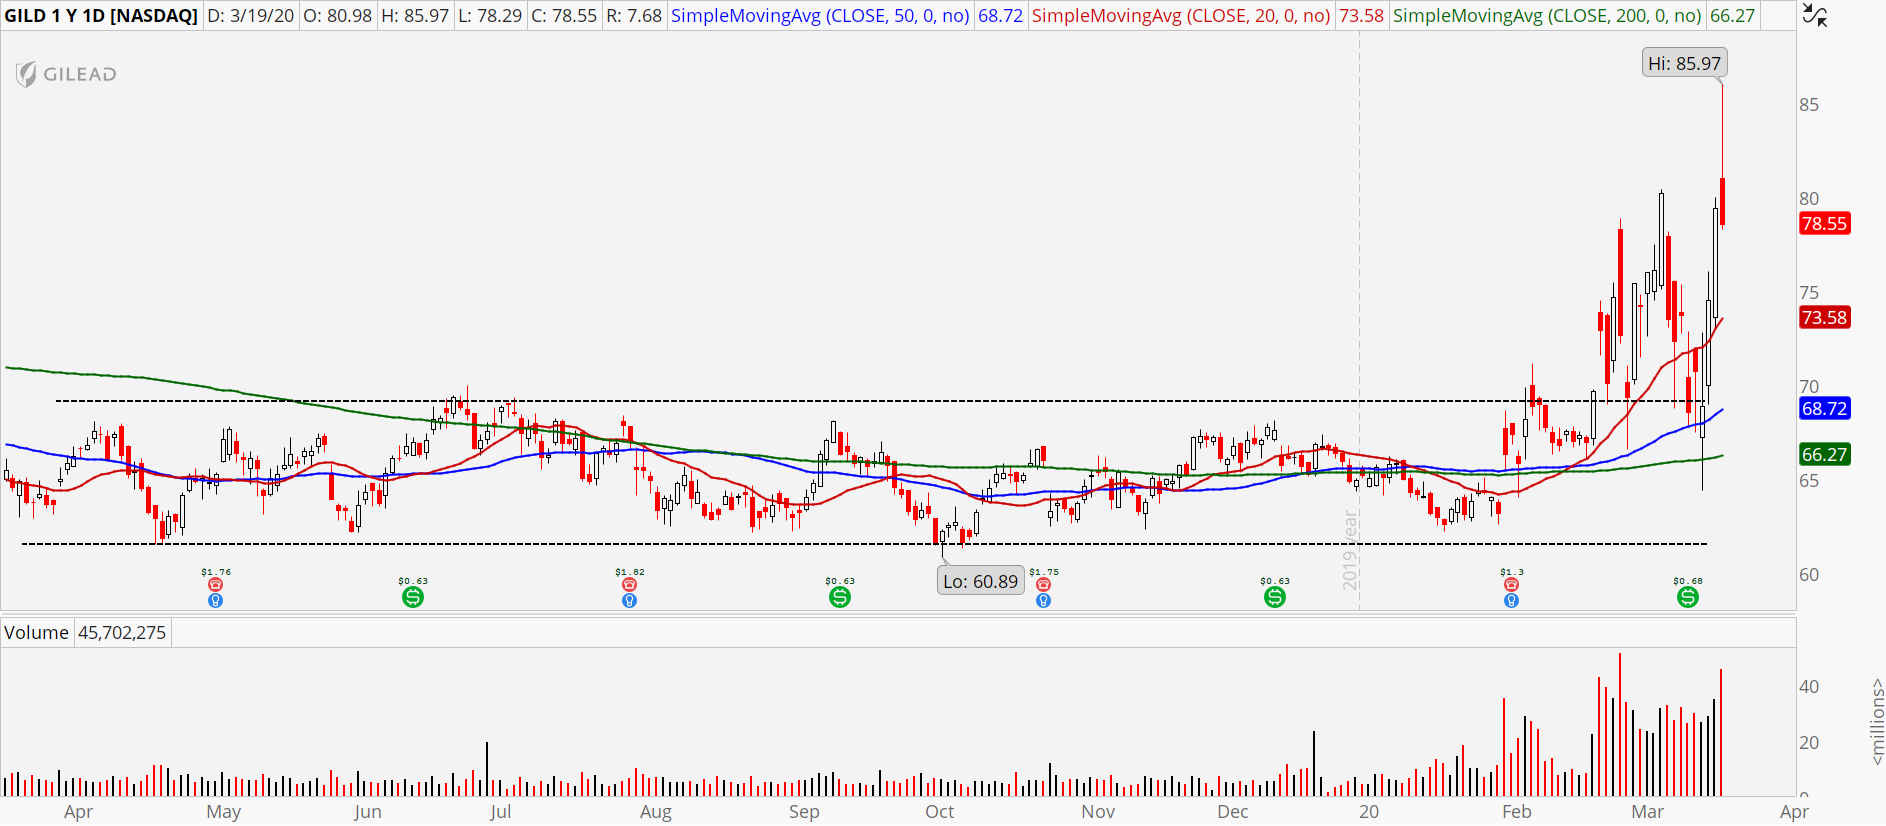
Task: Click the 80 price axis label
Action: click(1809, 199)
